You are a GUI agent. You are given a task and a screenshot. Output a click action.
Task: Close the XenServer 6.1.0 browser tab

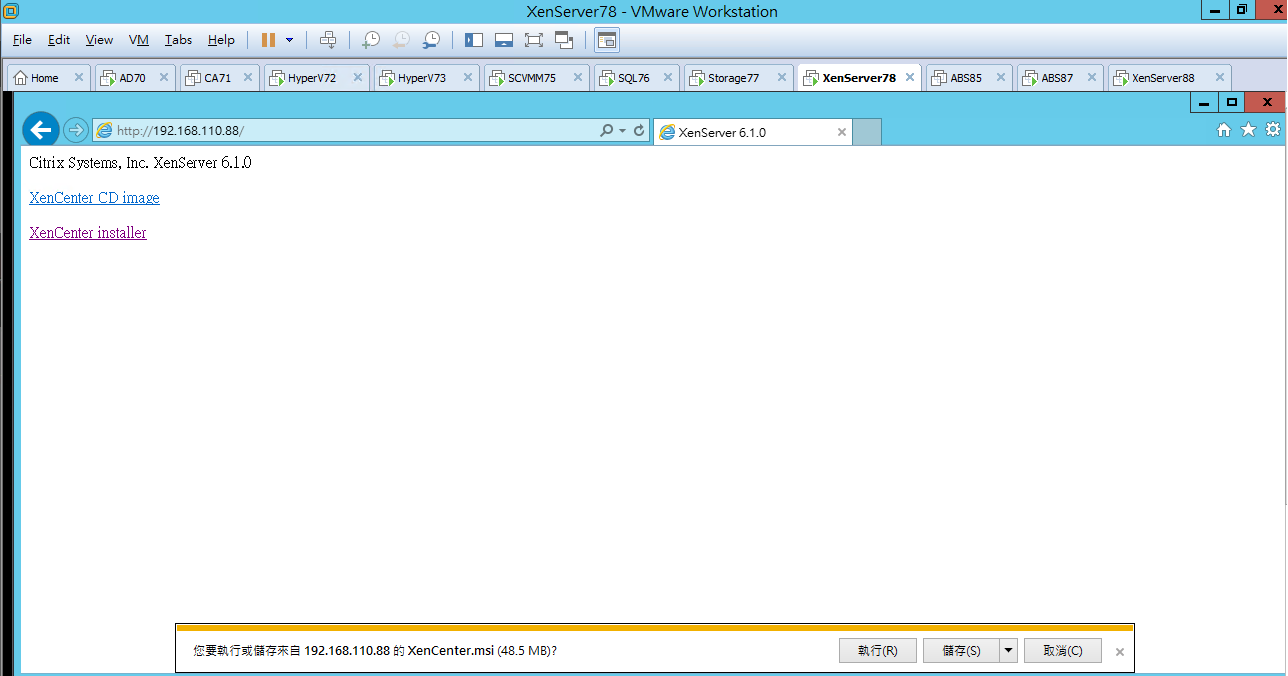(x=842, y=132)
